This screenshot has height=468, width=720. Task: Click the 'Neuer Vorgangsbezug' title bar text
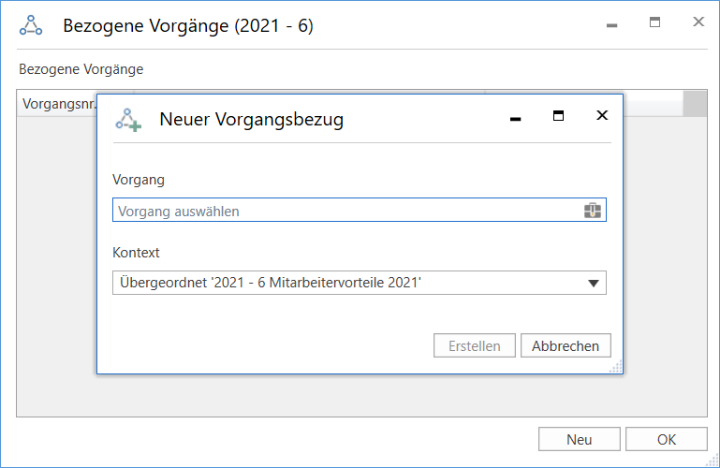[x=251, y=120]
